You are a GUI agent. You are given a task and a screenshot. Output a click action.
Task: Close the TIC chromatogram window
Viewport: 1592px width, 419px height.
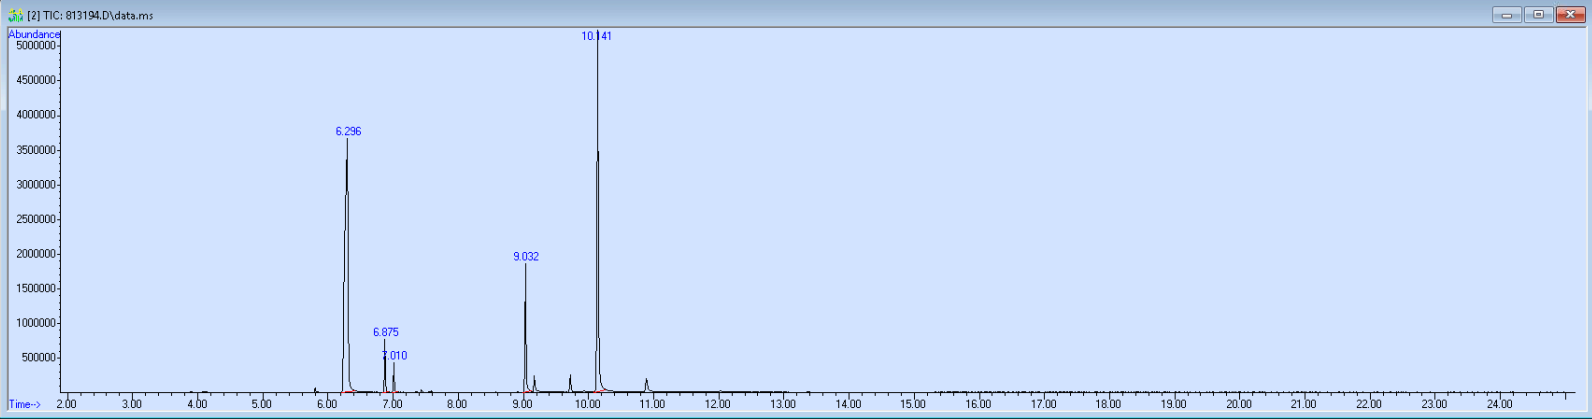1570,14
